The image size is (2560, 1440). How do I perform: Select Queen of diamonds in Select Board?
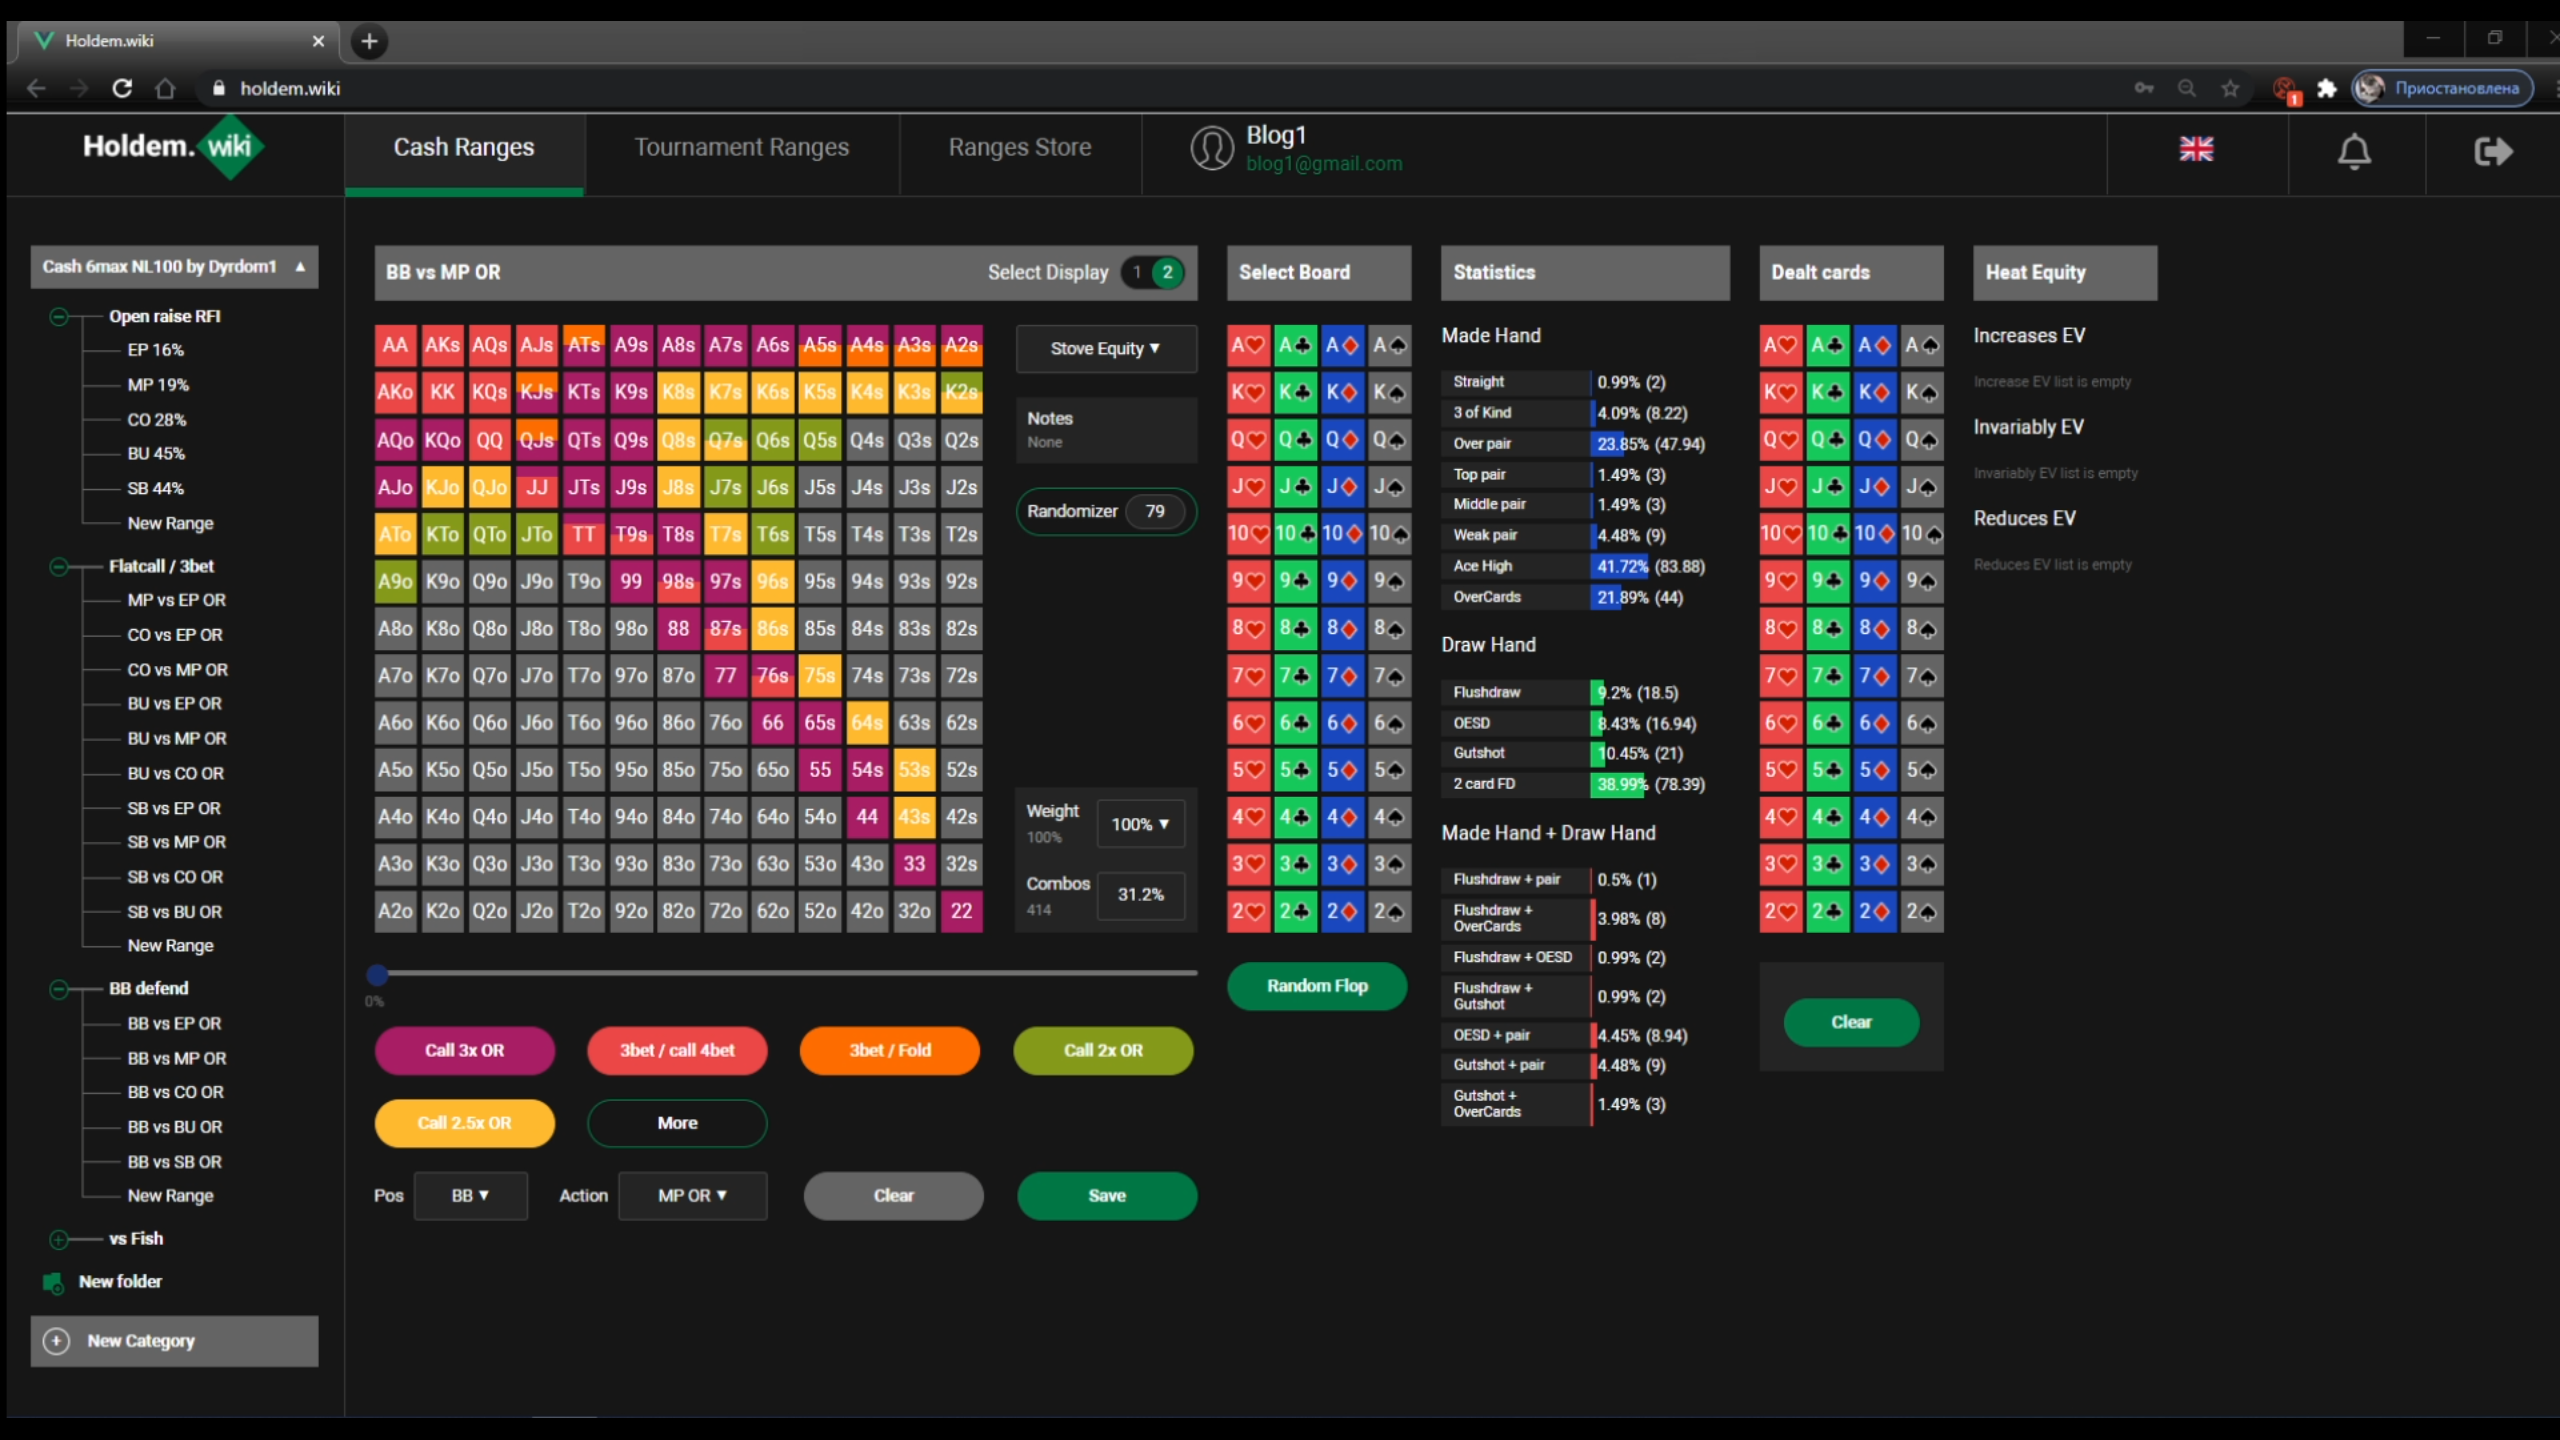point(1342,439)
